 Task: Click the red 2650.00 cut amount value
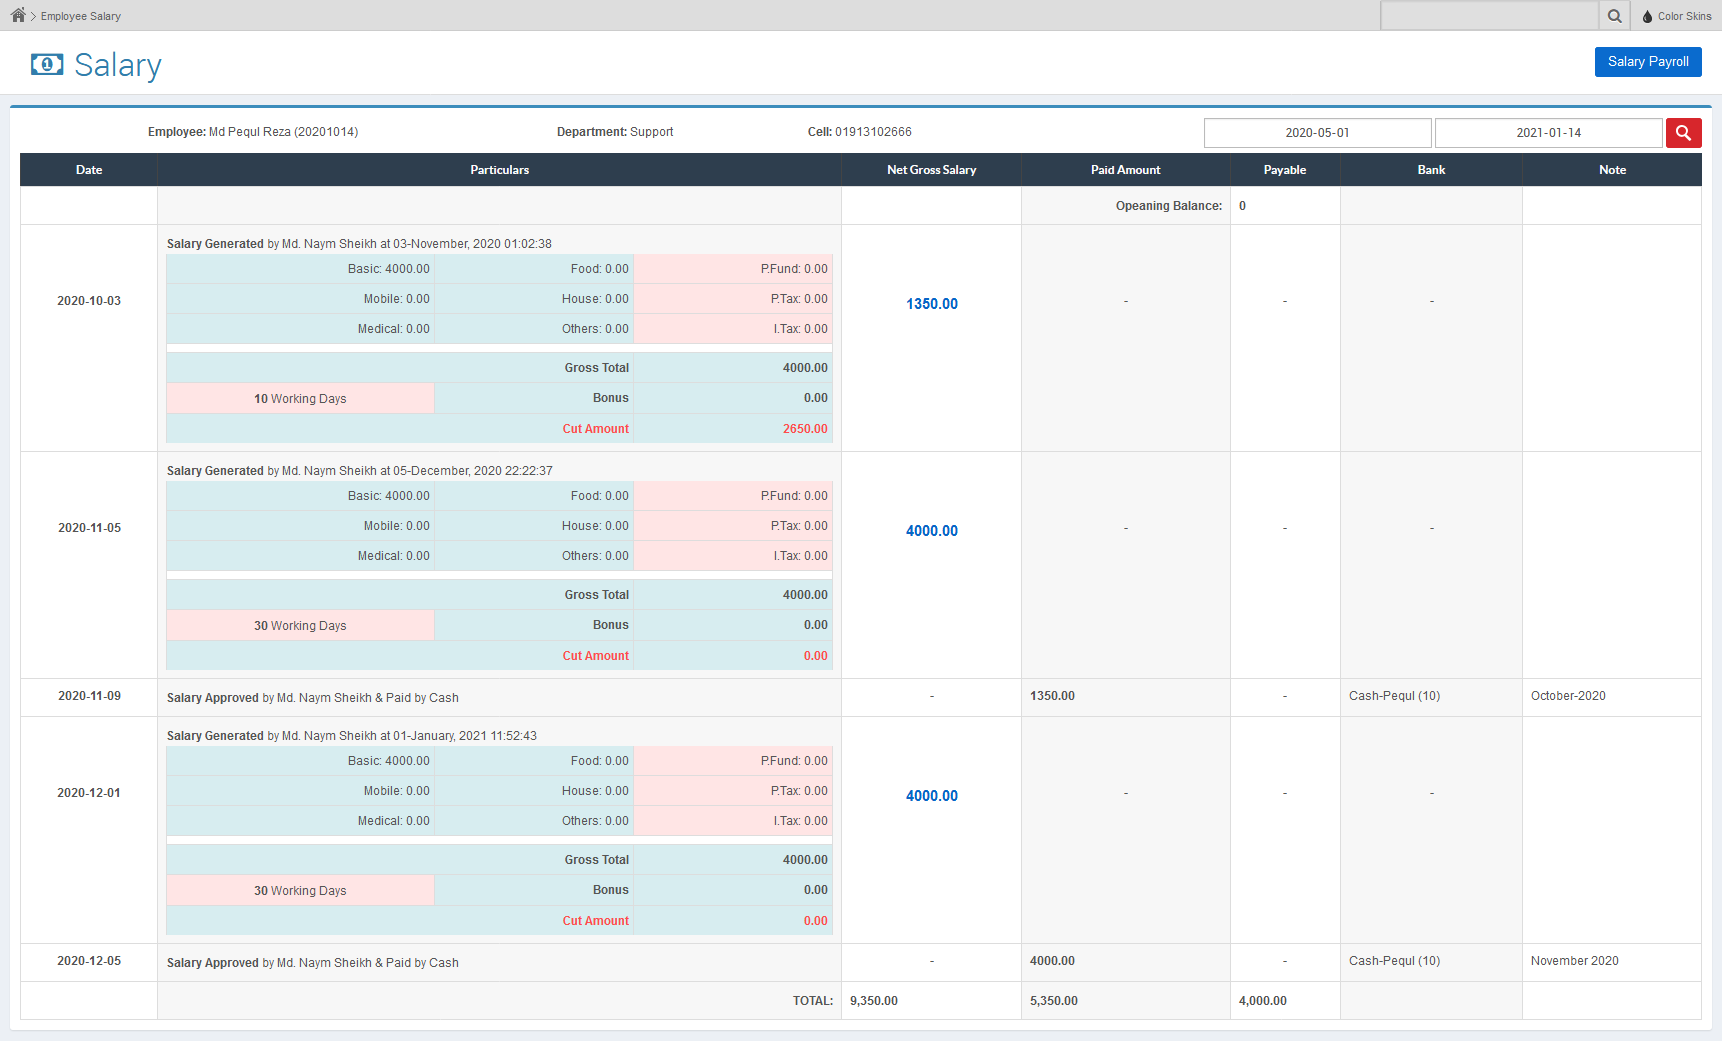(804, 429)
